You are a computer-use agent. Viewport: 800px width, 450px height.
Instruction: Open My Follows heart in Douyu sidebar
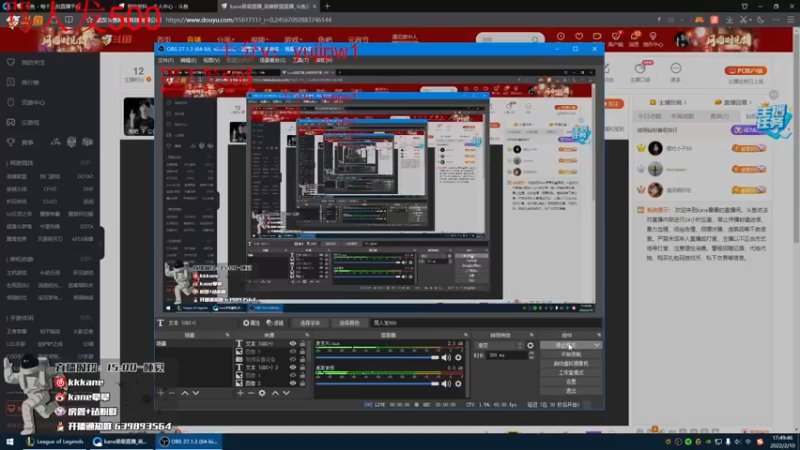click(x=11, y=62)
